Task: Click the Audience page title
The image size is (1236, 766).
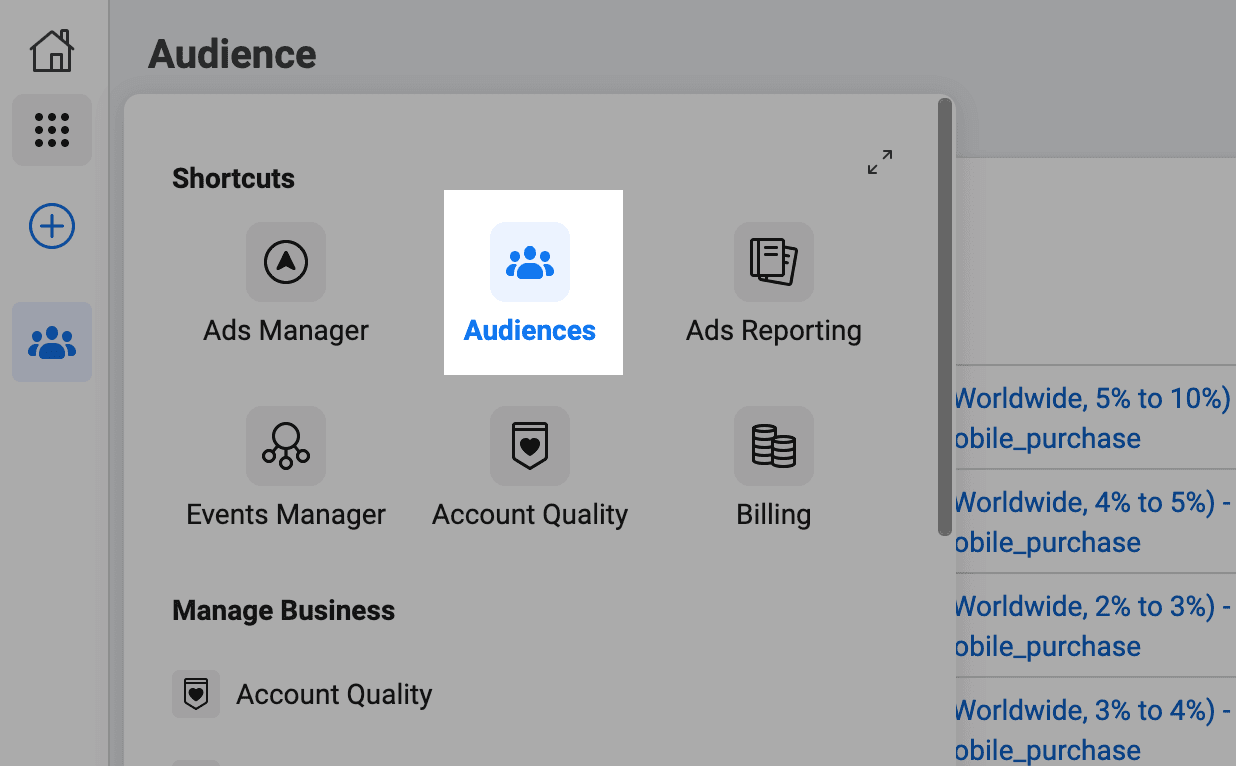Action: pyautogui.click(x=231, y=54)
